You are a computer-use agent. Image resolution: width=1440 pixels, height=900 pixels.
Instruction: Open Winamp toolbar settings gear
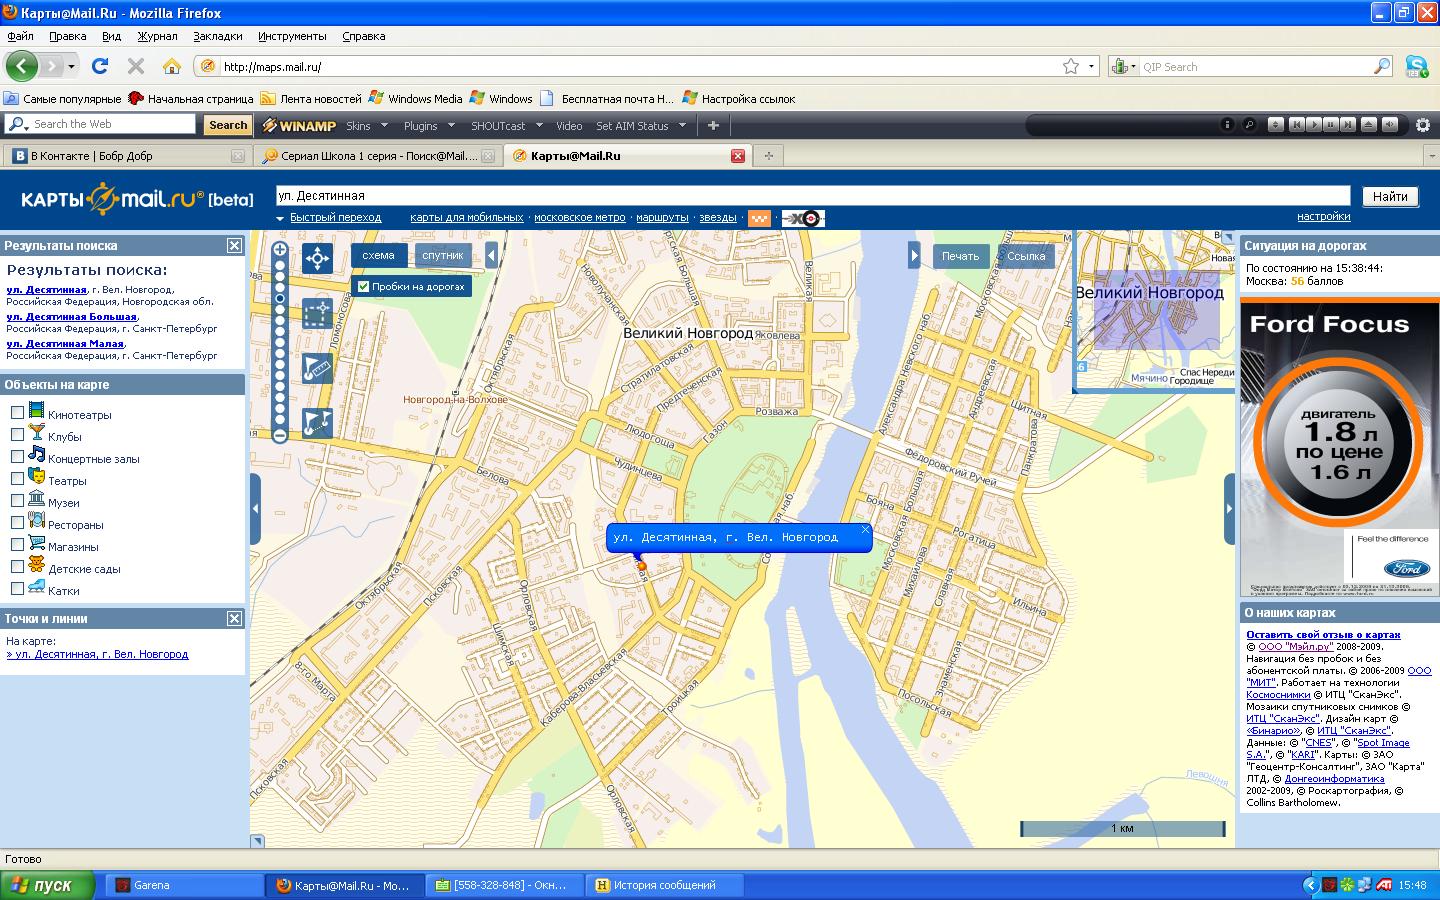pos(1423,125)
